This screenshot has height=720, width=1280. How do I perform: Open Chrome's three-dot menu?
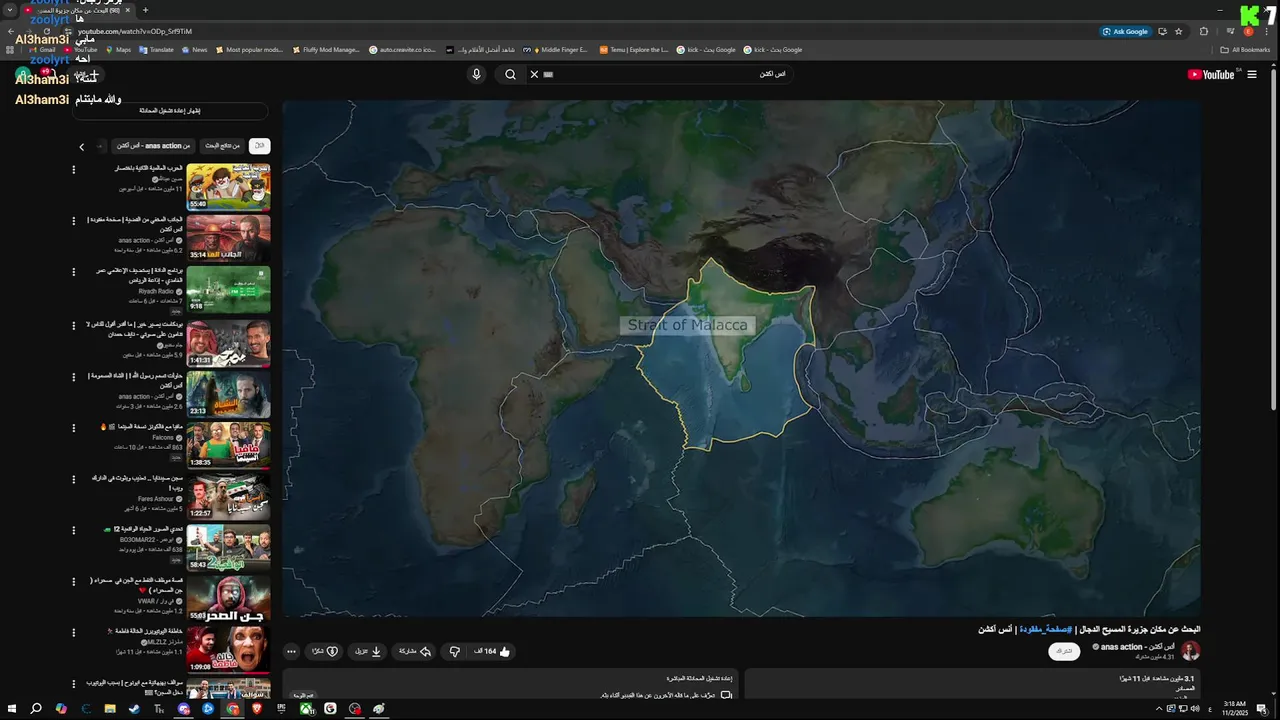1268,31
